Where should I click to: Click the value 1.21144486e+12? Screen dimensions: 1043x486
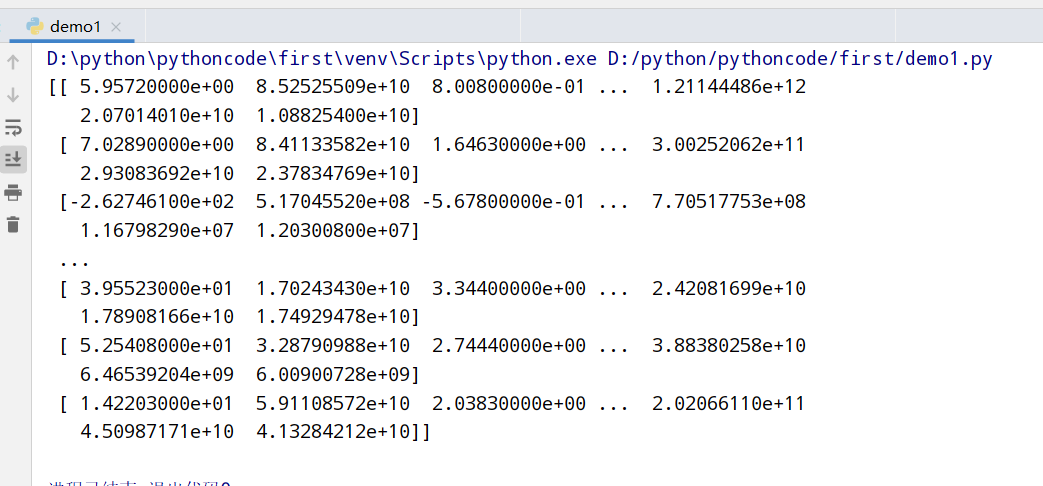(728, 87)
